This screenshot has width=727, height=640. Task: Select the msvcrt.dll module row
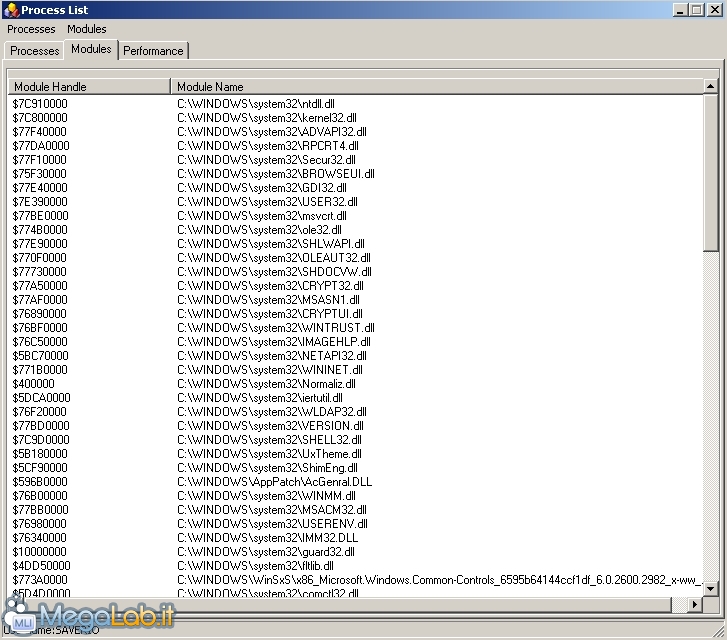pyautogui.click(x=356, y=216)
